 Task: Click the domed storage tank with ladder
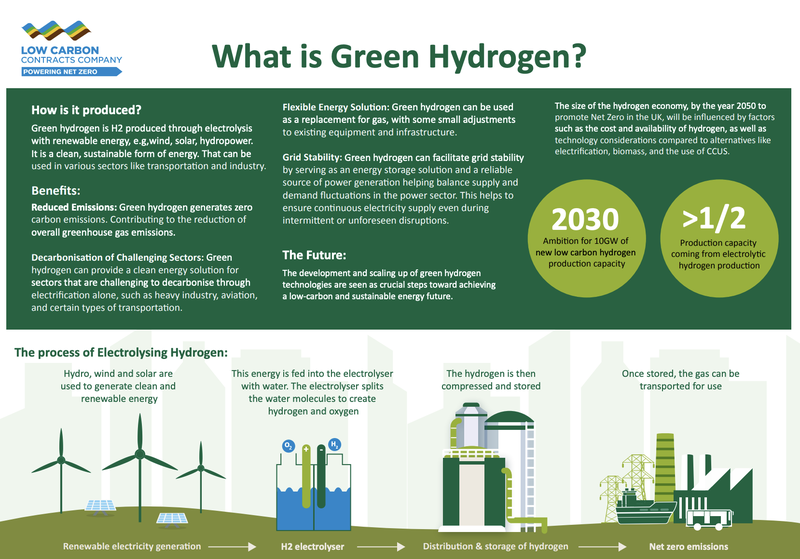(510, 467)
